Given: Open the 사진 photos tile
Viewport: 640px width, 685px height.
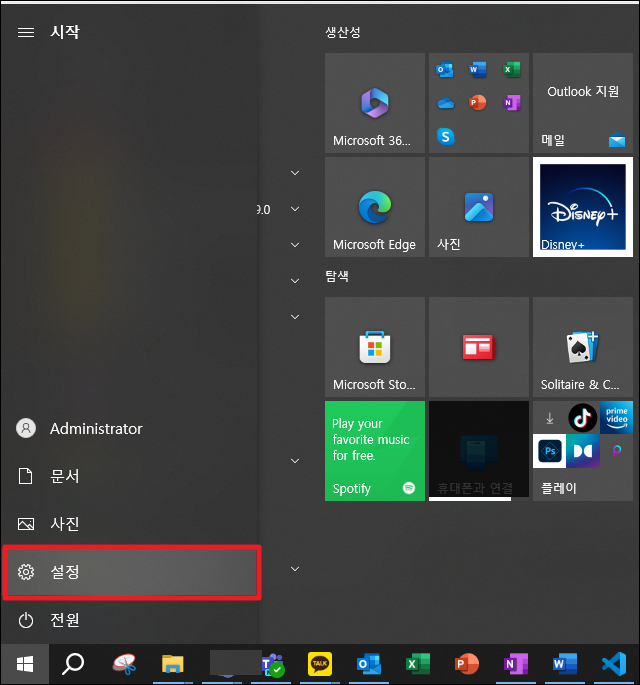Looking at the screenshot, I should tap(479, 207).
